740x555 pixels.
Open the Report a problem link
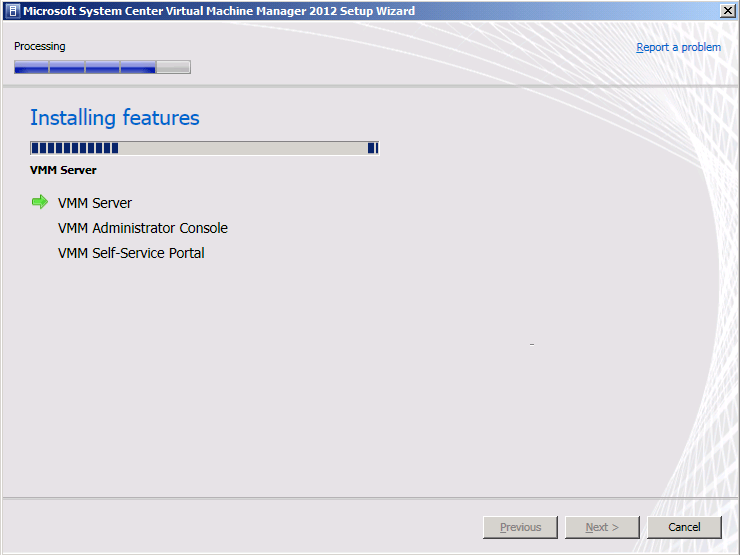[x=678, y=47]
